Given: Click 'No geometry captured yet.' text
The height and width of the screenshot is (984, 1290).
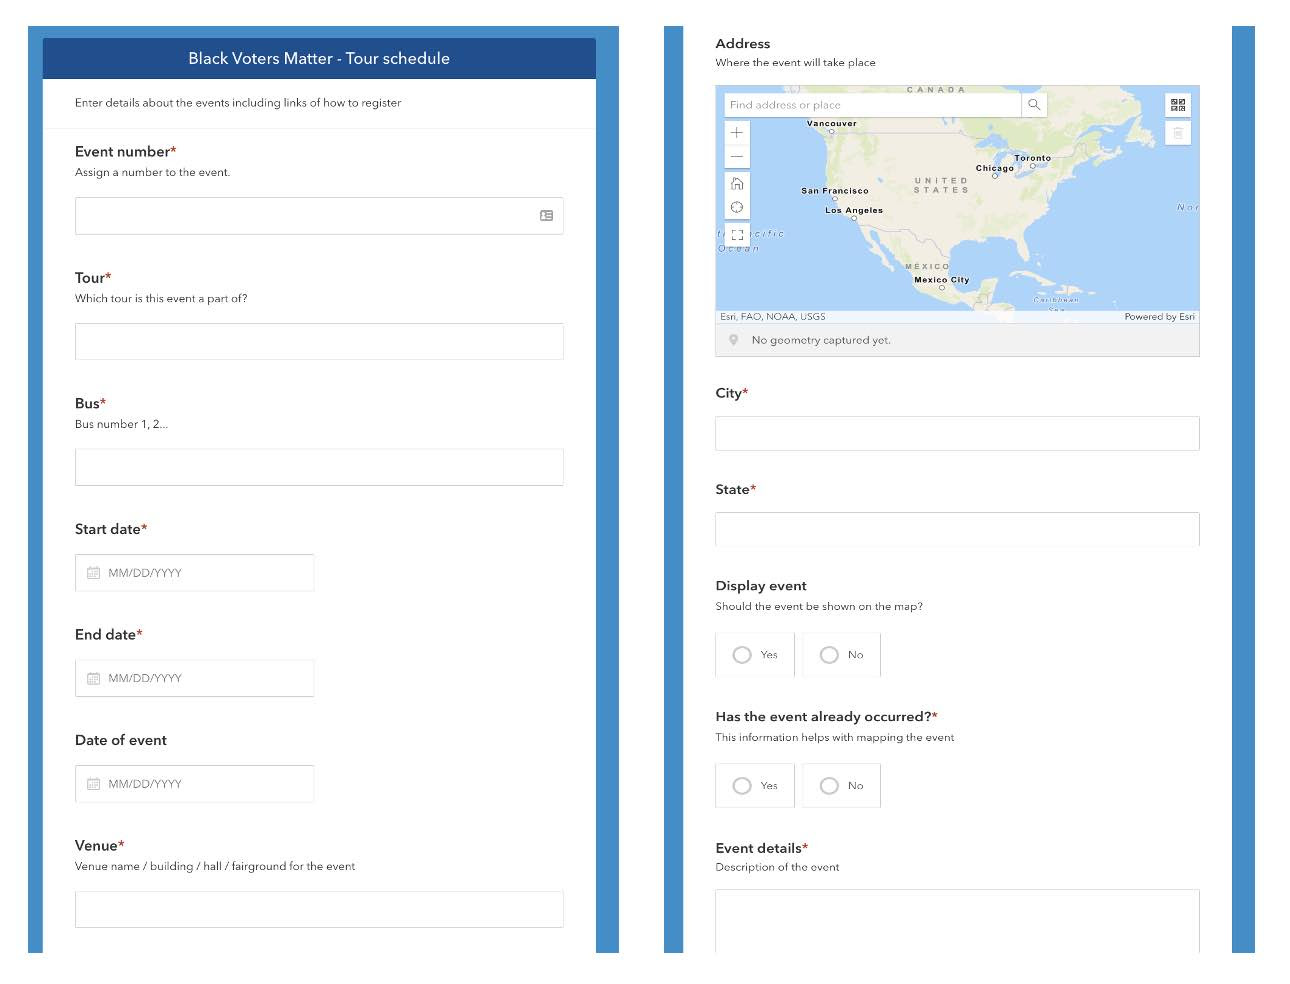Looking at the screenshot, I should coord(821,340).
